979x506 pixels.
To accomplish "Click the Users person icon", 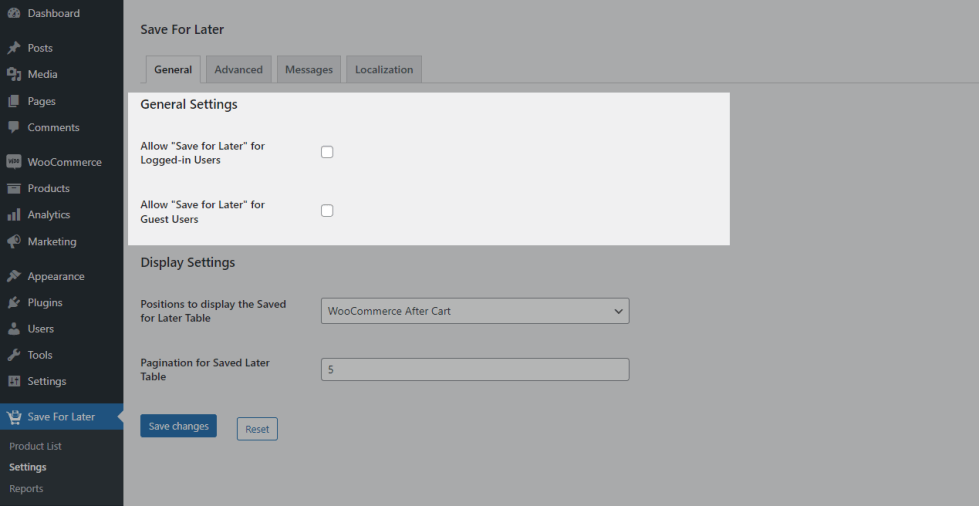I will [14, 329].
